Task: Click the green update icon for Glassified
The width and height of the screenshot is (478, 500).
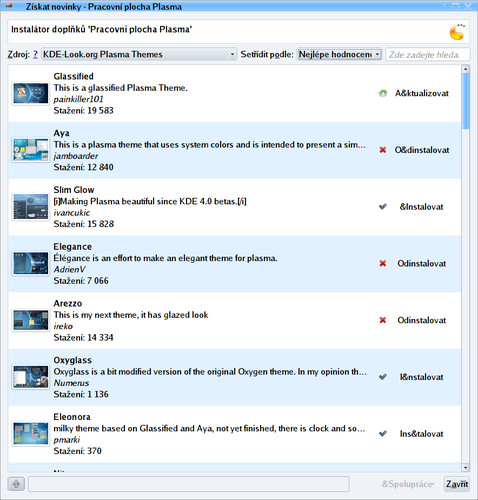Action: [383, 93]
